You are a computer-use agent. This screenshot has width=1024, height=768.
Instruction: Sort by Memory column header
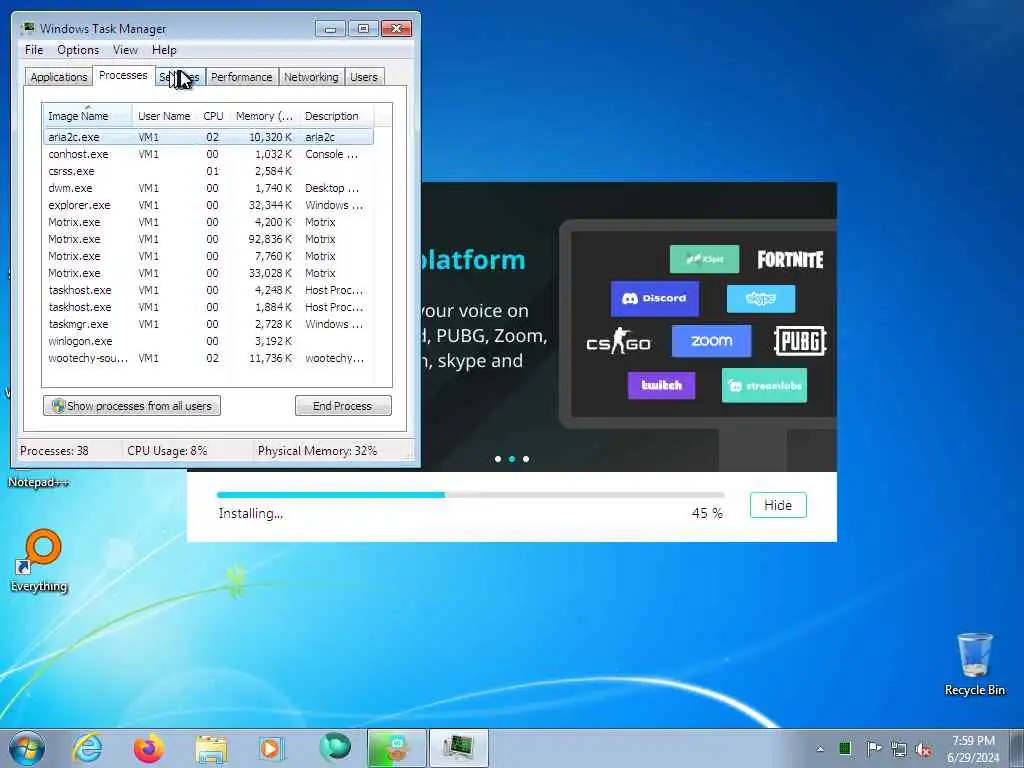tap(264, 116)
